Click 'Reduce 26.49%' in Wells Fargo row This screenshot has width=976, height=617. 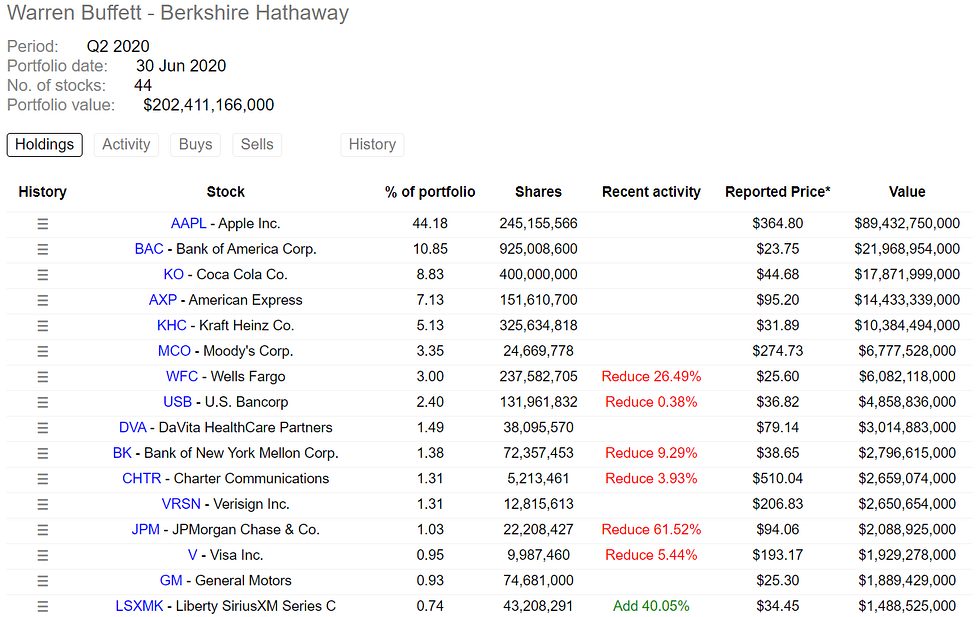pos(651,377)
